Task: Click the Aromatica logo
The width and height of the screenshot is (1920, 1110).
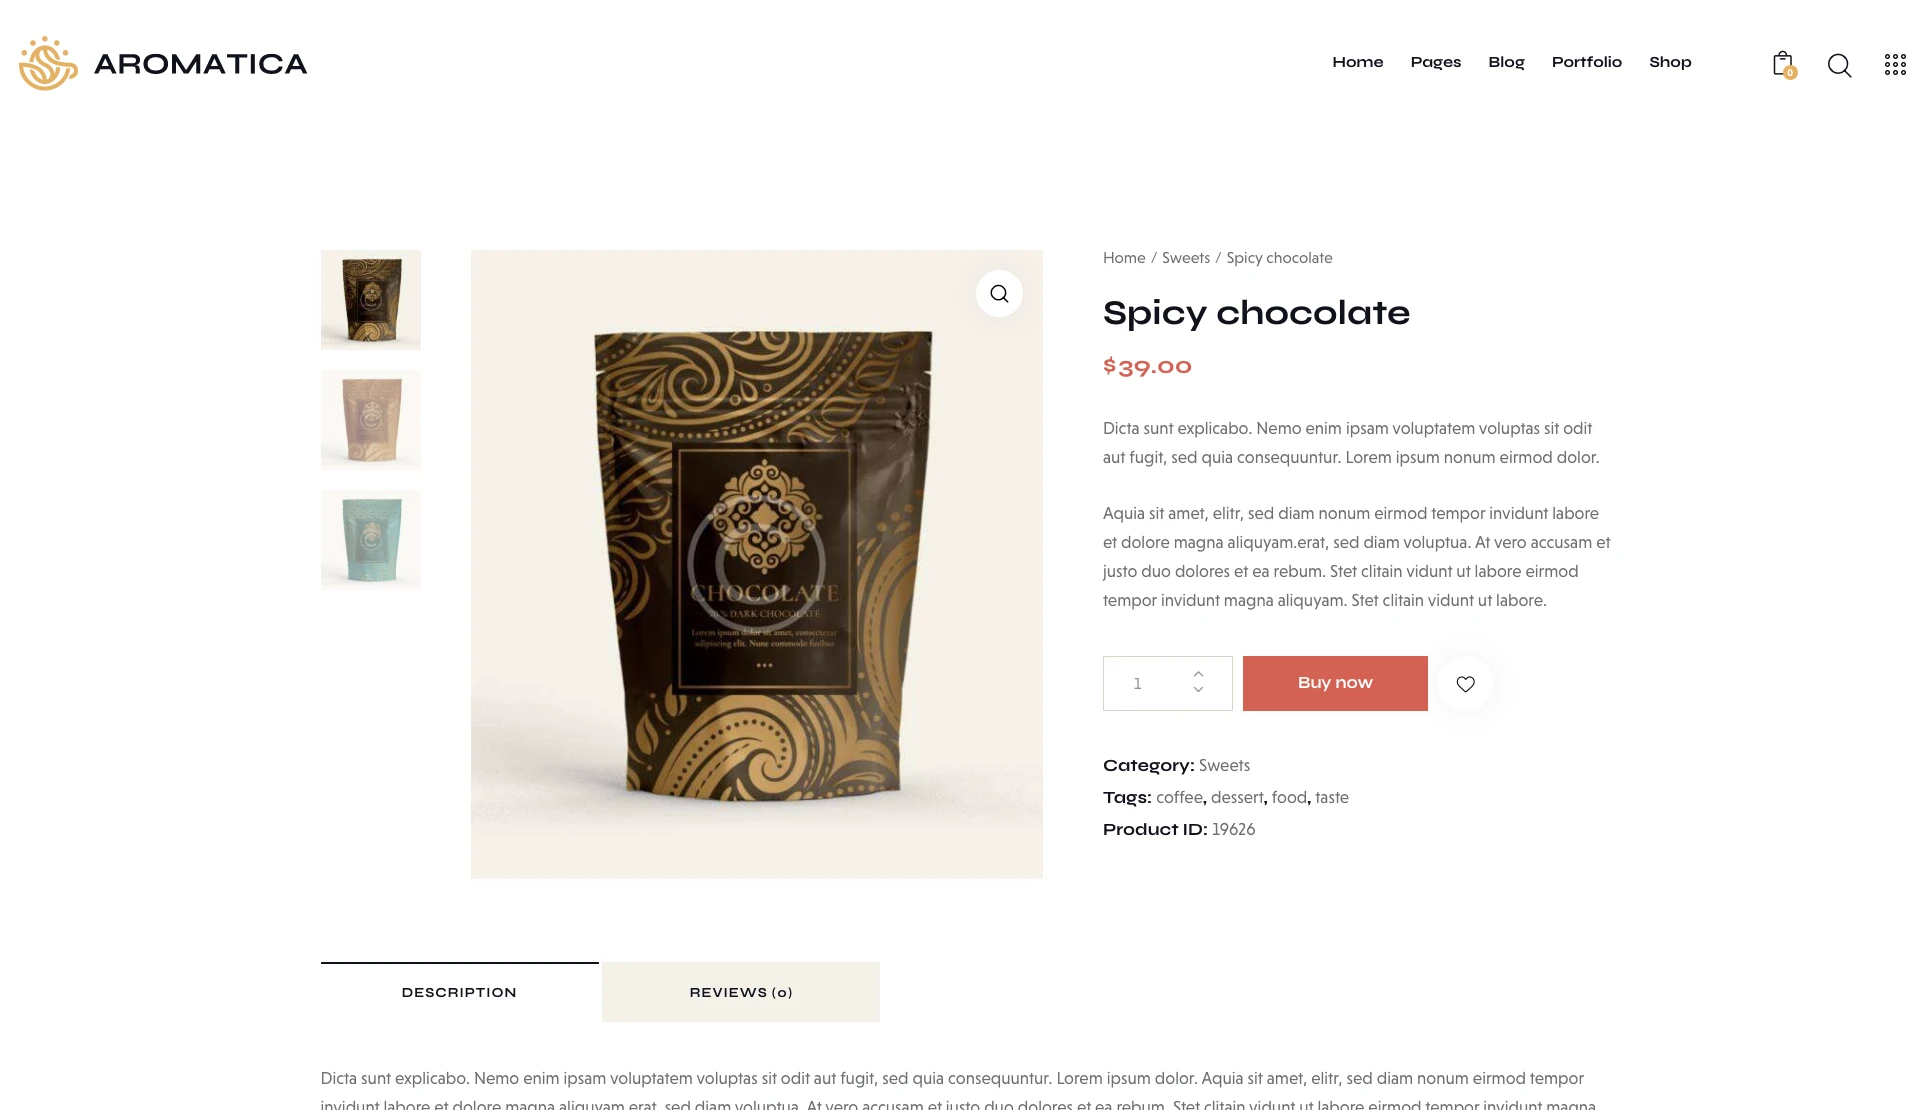Action: 163,63
